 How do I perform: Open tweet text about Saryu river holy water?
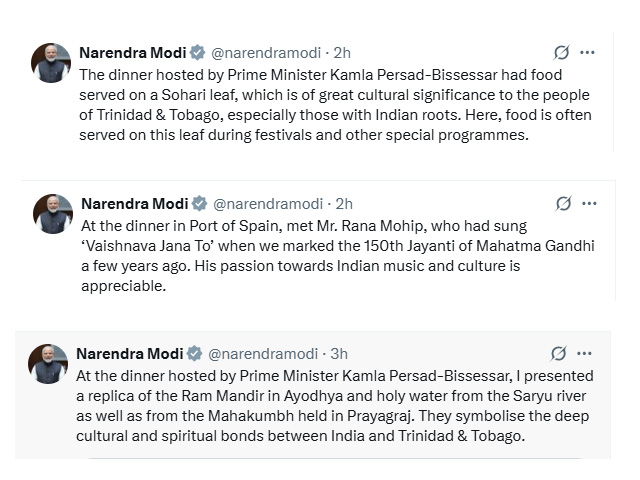[330, 406]
